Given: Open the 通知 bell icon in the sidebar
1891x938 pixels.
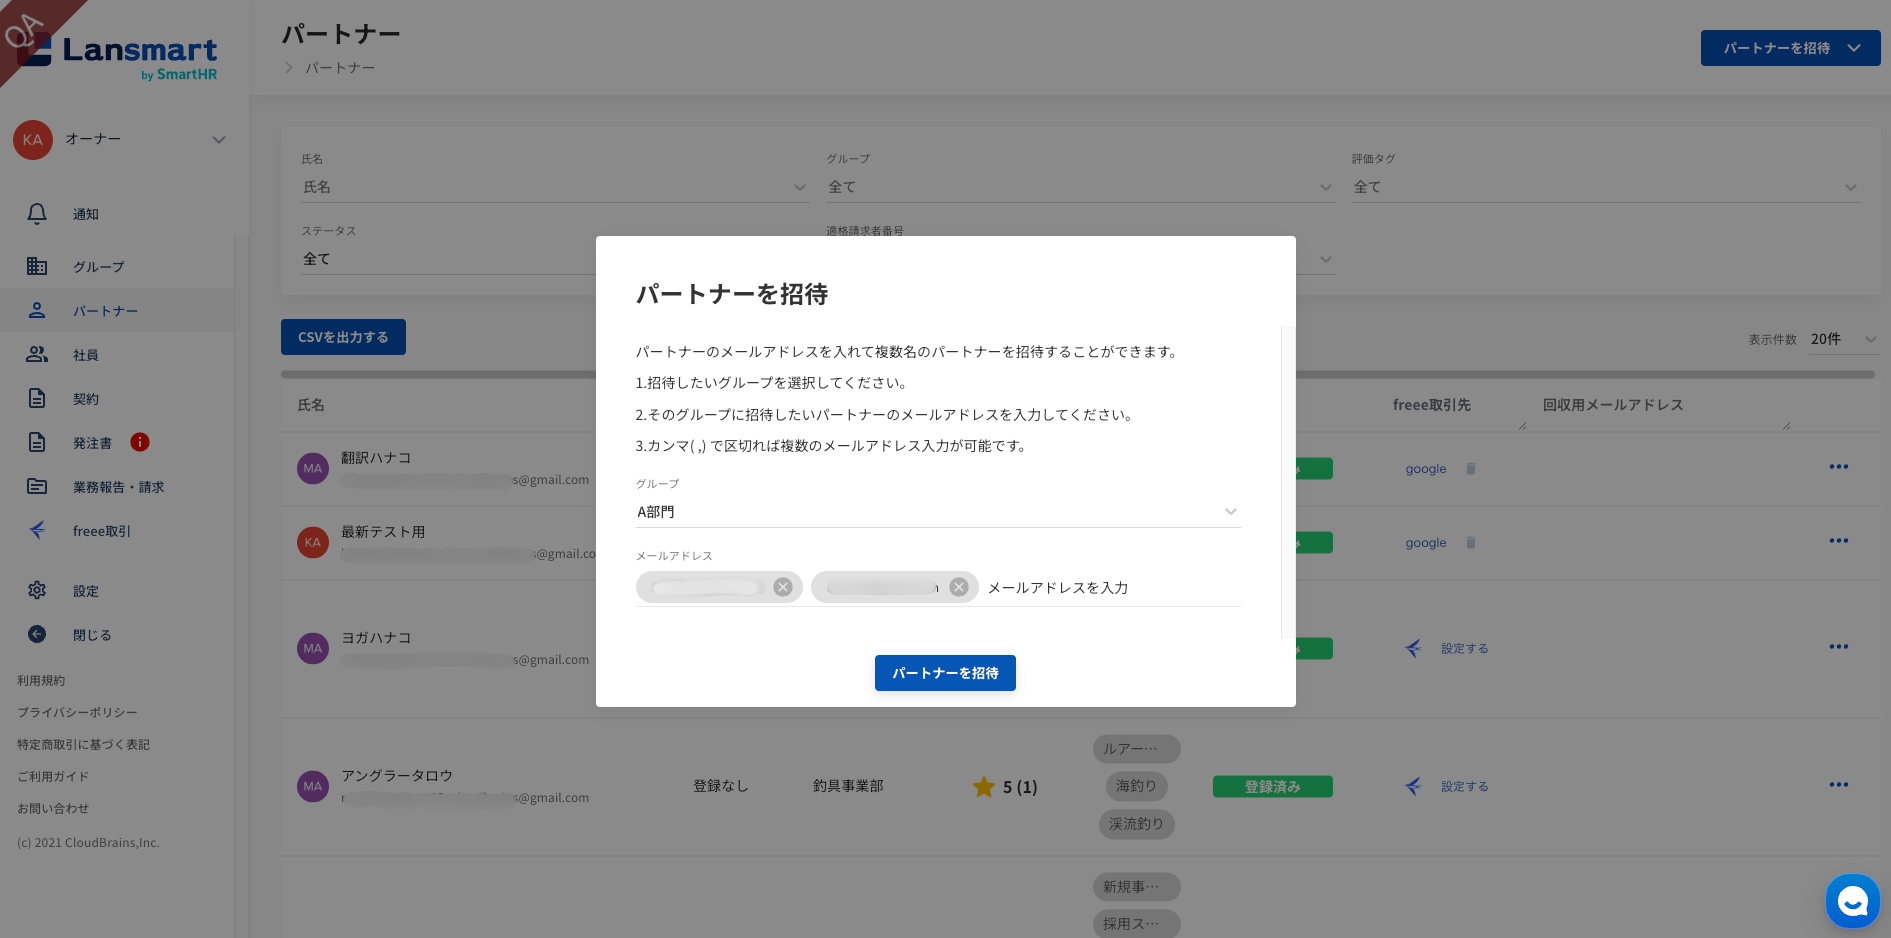Looking at the screenshot, I should 37,214.
